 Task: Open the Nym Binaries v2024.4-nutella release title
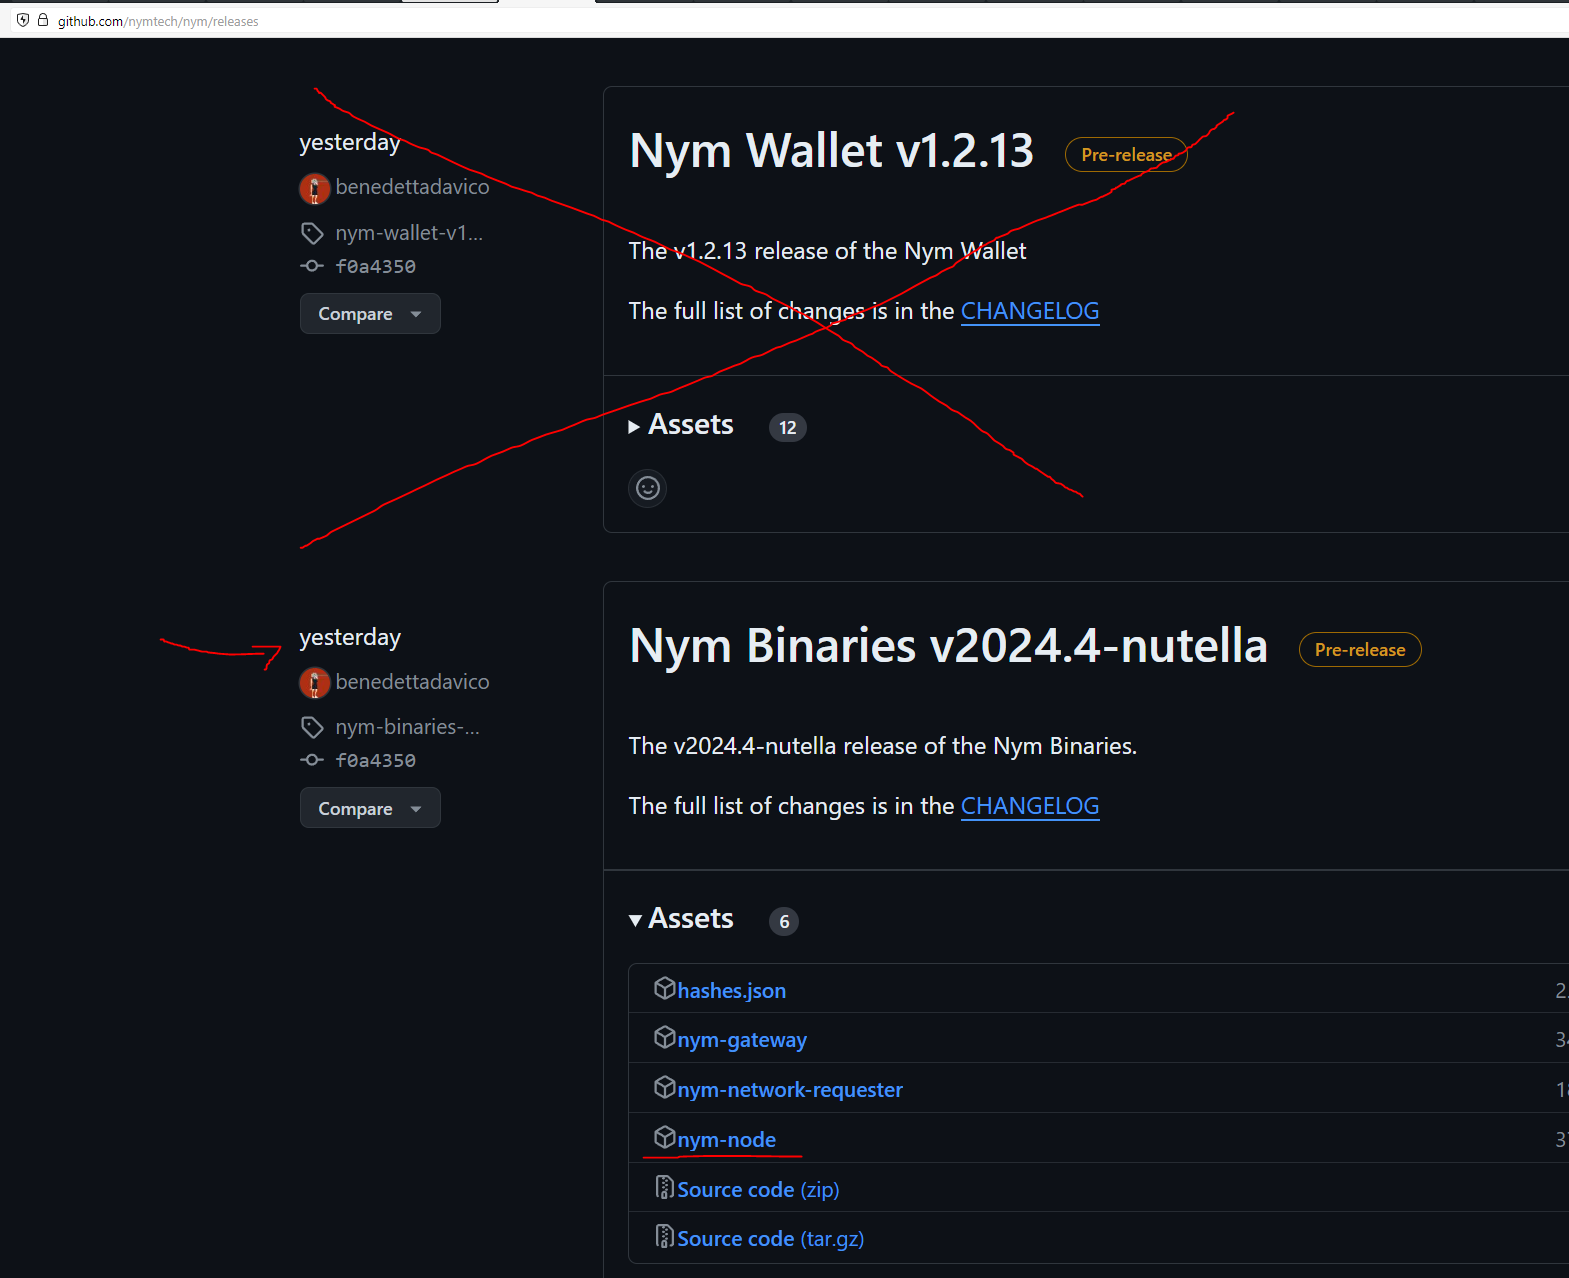(948, 646)
